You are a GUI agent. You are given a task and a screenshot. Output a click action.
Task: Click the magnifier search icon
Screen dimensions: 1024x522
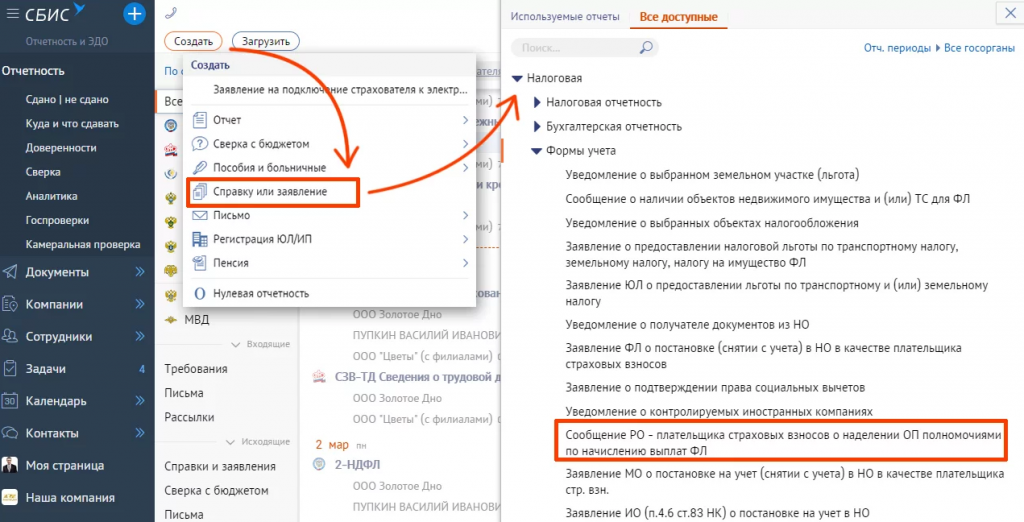point(646,47)
